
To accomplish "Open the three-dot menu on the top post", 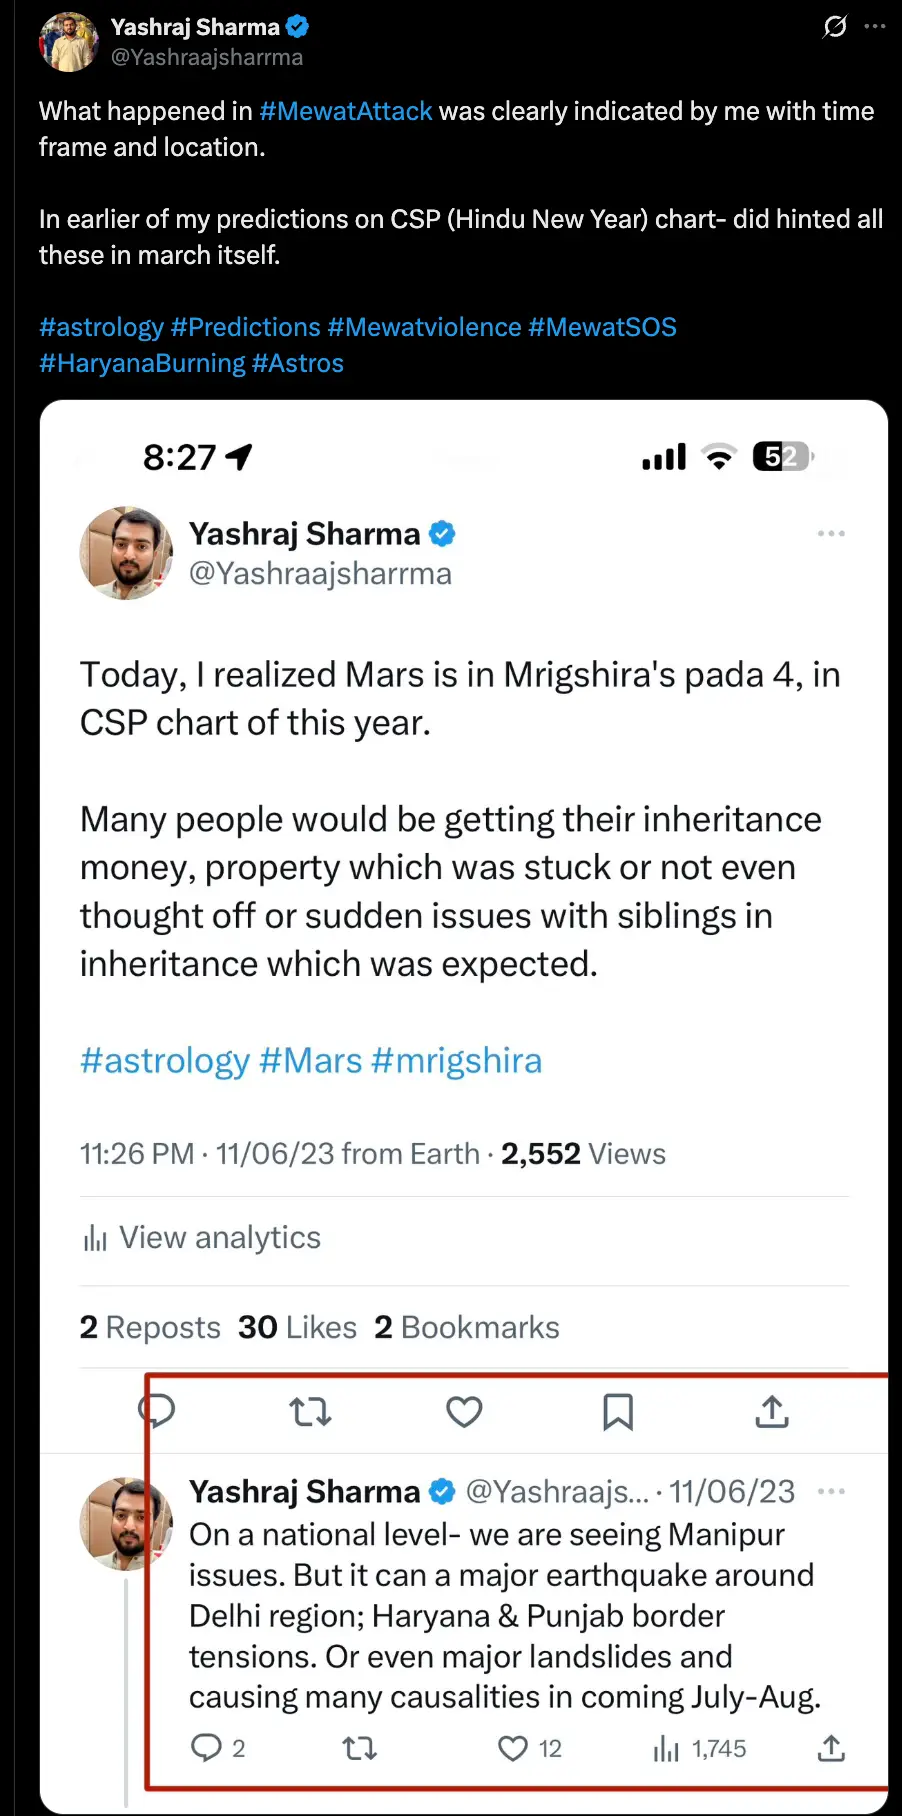I will click(x=875, y=27).
